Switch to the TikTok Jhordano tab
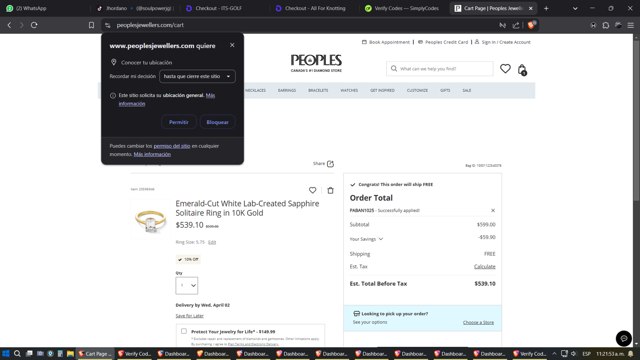Image resolution: width=640 pixels, height=360 pixels. (x=135, y=8)
